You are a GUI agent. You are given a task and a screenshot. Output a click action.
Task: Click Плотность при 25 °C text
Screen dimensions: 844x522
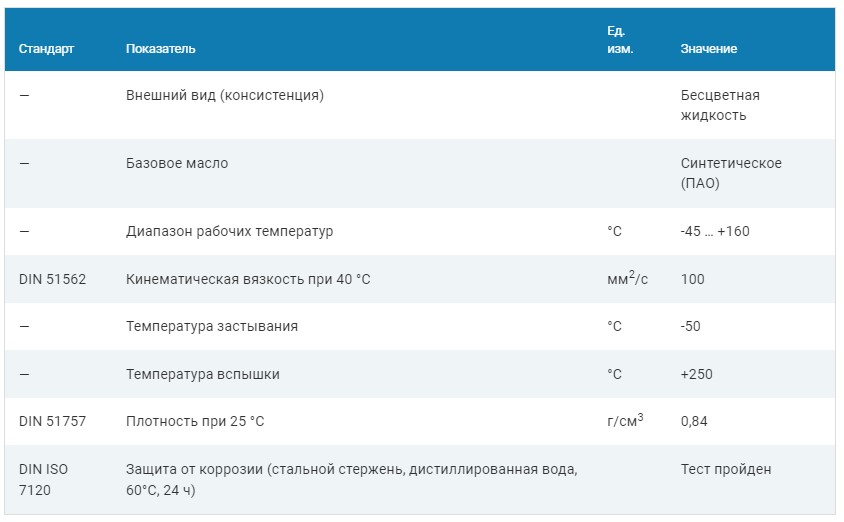coord(195,421)
